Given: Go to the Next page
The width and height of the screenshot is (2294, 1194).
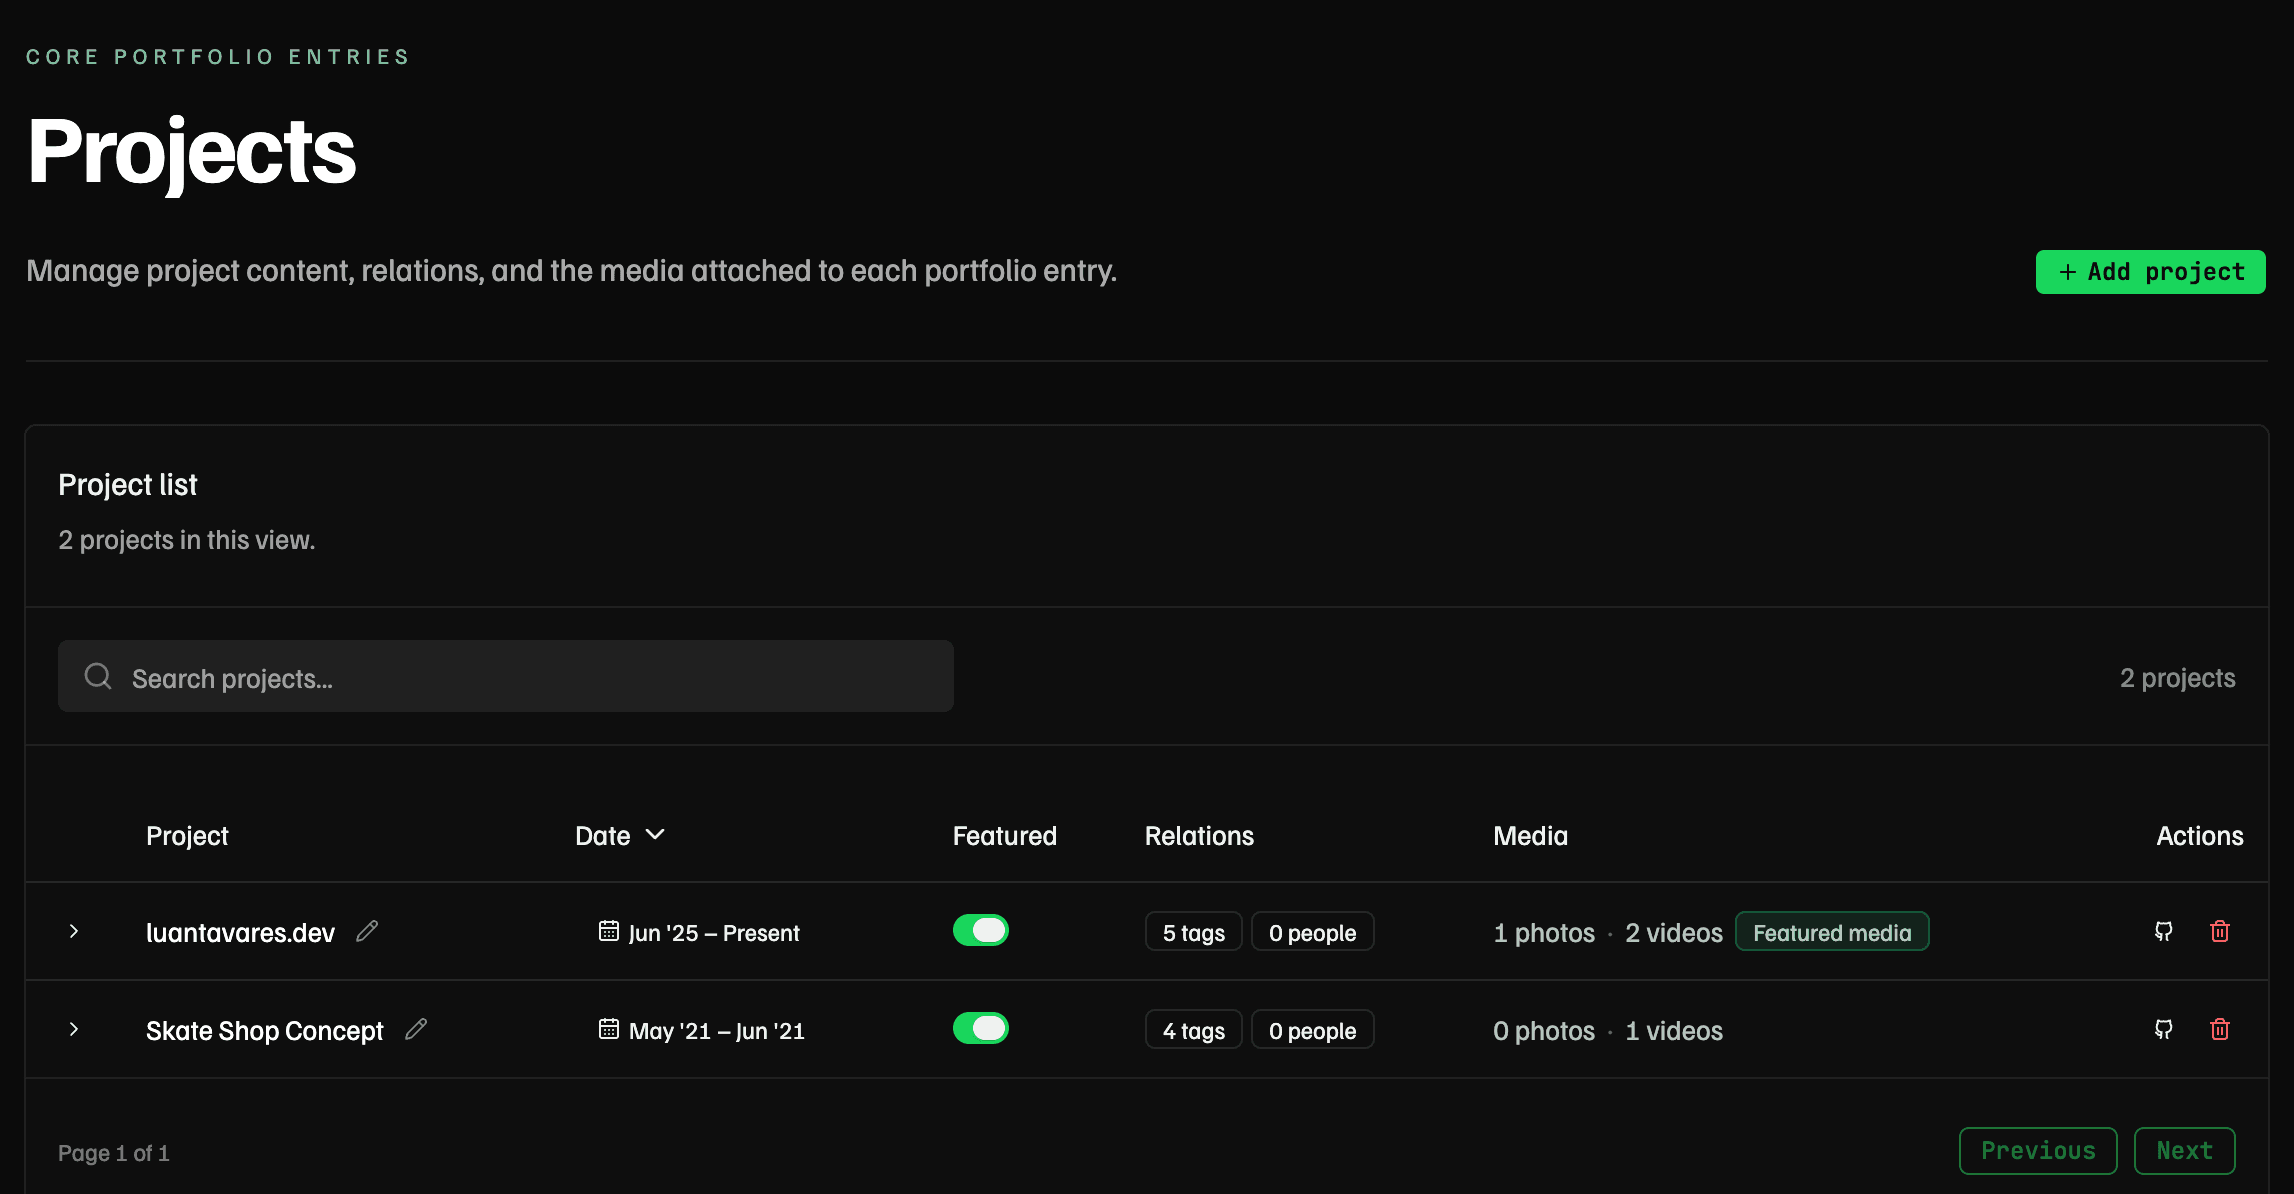Looking at the screenshot, I should pos(2185,1151).
